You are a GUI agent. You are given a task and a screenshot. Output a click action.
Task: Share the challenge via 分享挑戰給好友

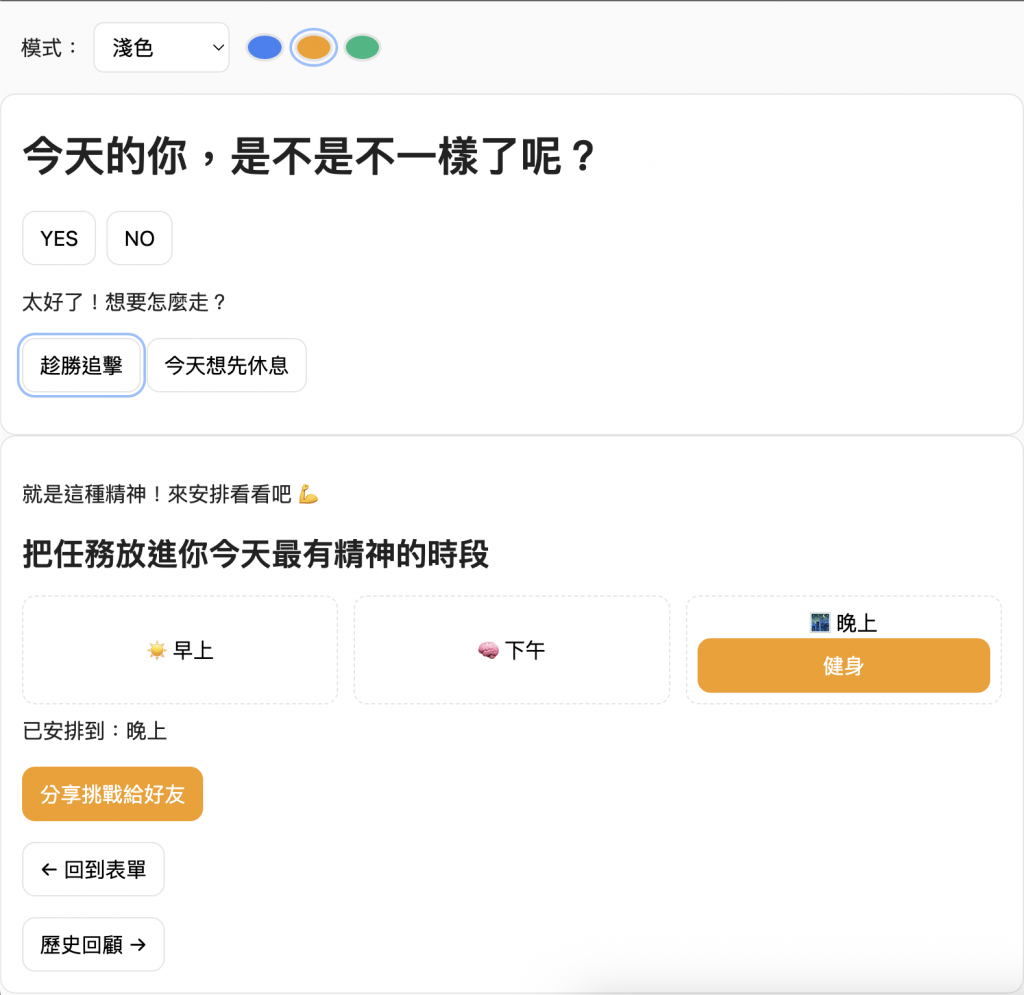point(112,794)
